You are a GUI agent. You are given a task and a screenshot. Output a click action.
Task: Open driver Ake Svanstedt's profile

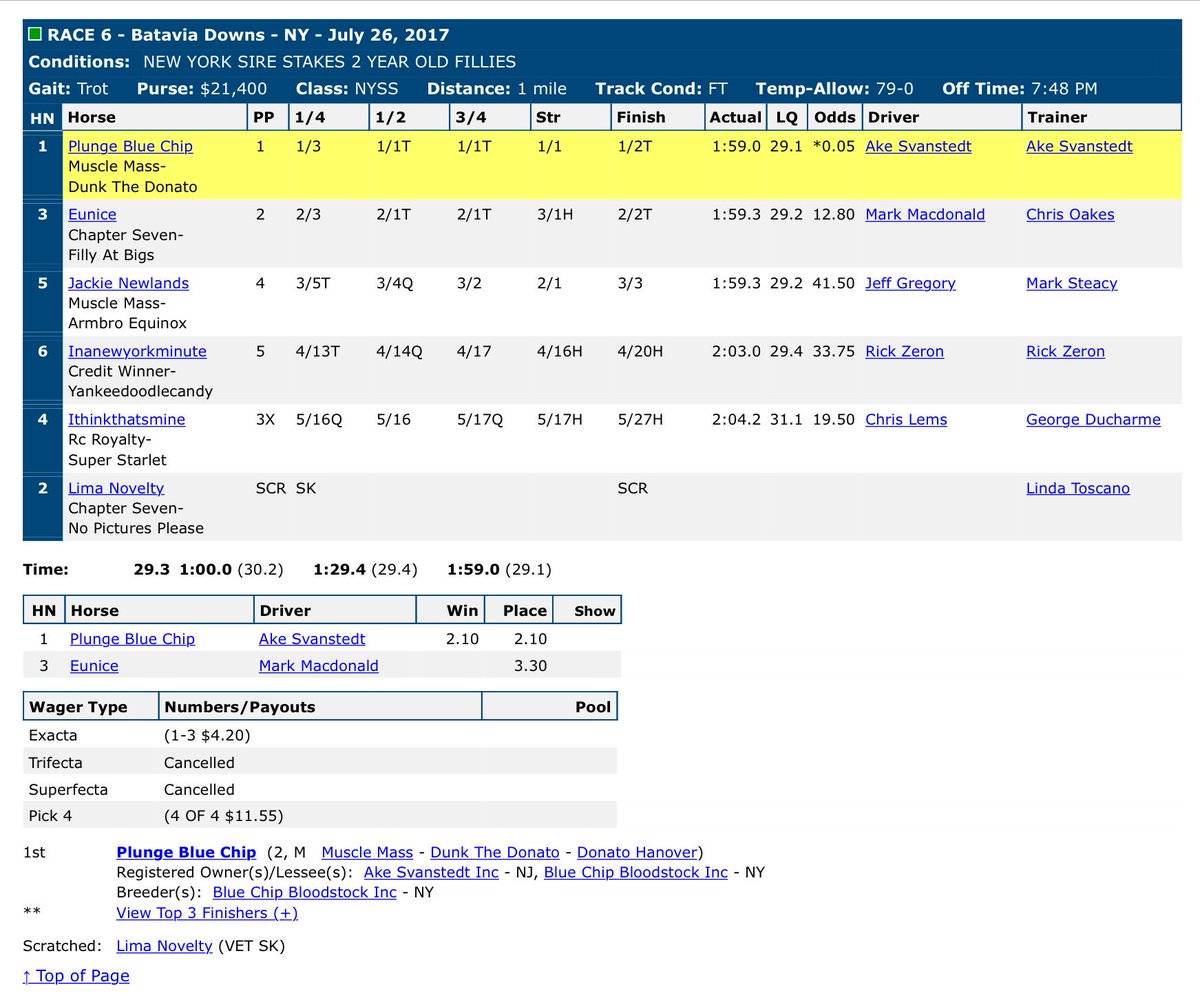(x=920, y=146)
